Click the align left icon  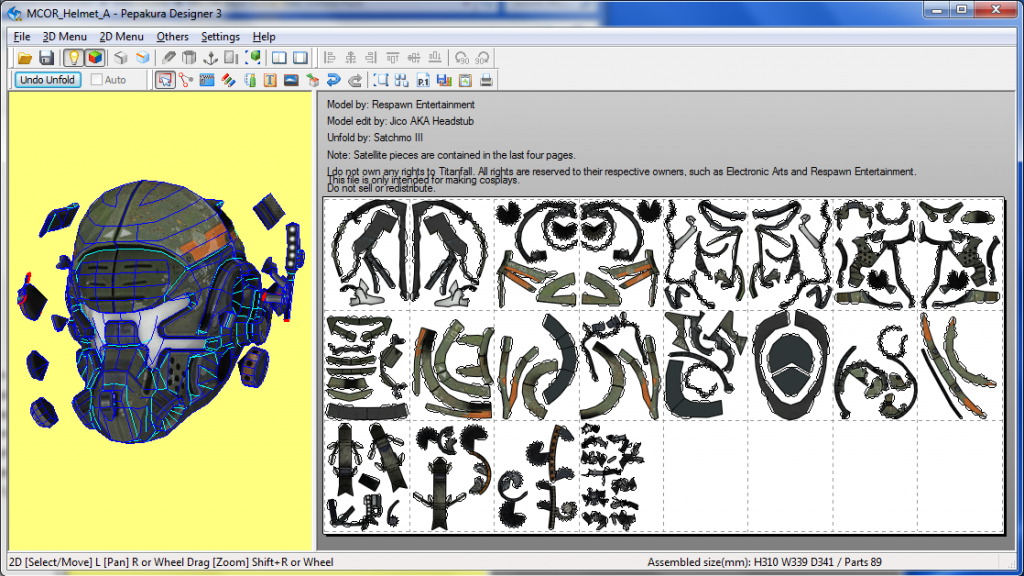pos(330,58)
